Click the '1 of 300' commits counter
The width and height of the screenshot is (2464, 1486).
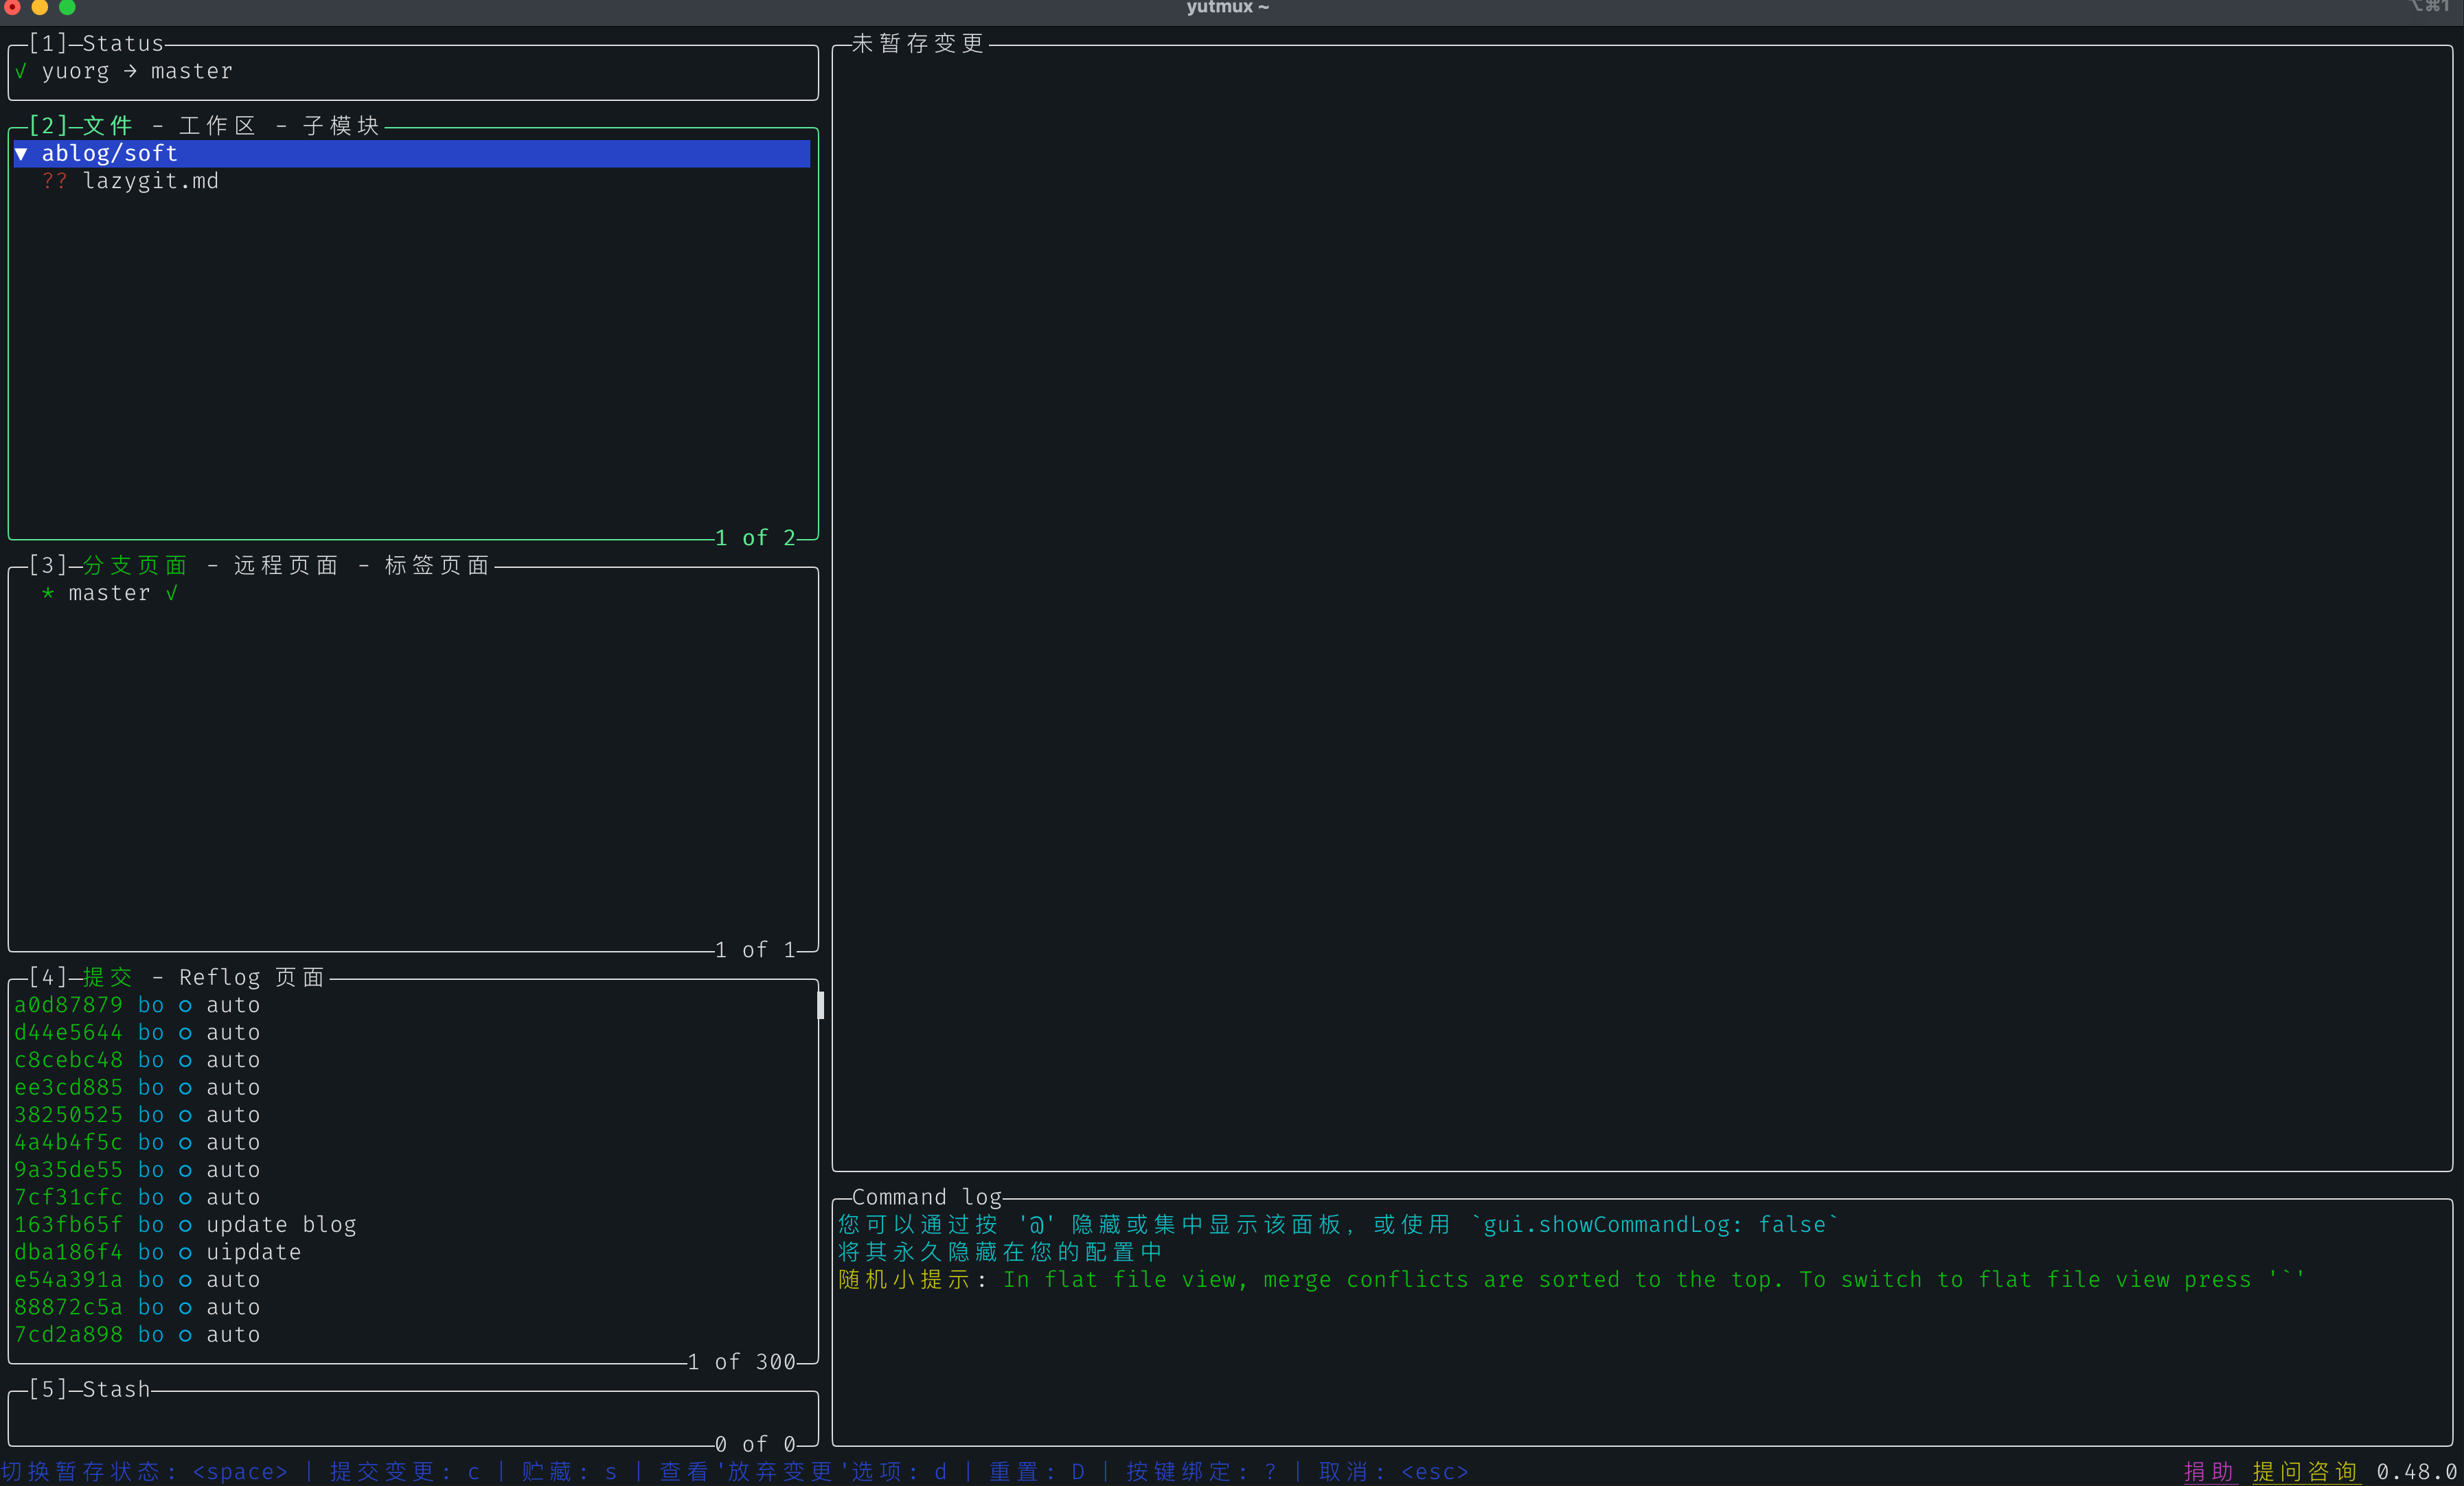pyautogui.click(x=741, y=1362)
